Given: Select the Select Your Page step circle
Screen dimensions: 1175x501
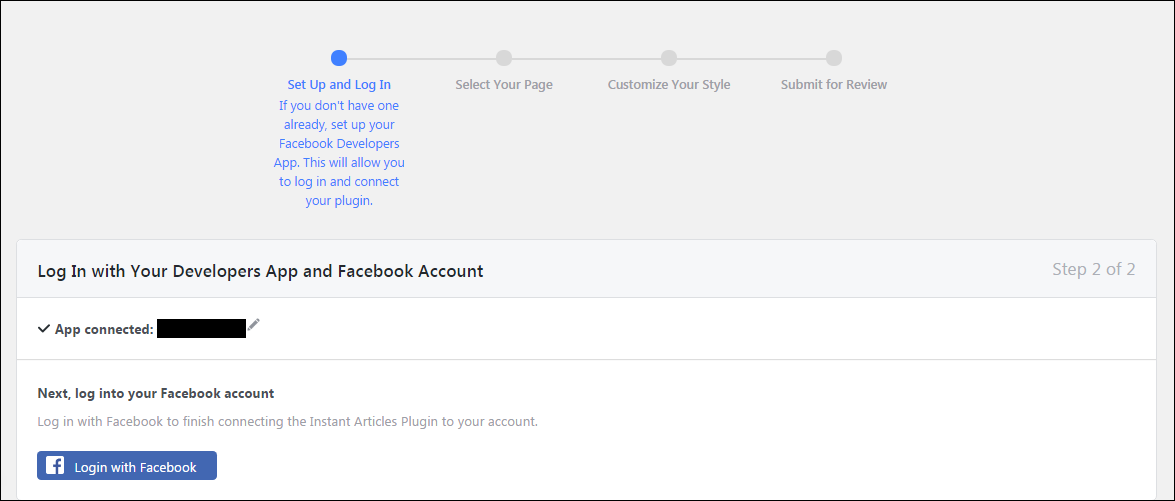Looking at the screenshot, I should [x=504, y=58].
